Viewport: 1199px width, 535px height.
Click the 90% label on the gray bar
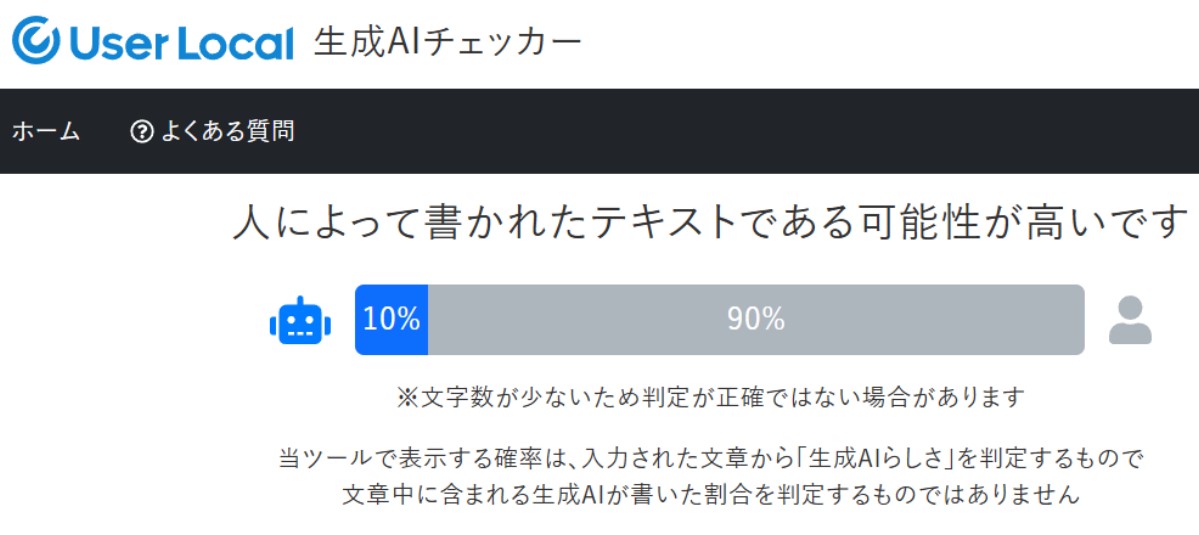[x=756, y=320]
